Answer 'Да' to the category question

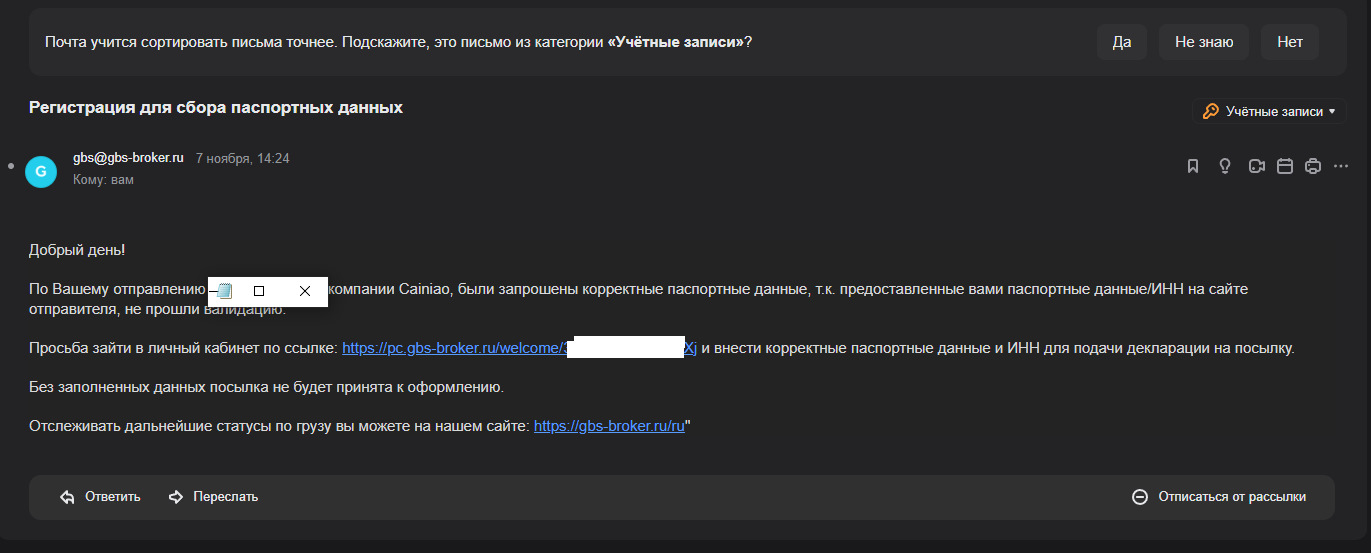pyautogui.click(x=1121, y=42)
